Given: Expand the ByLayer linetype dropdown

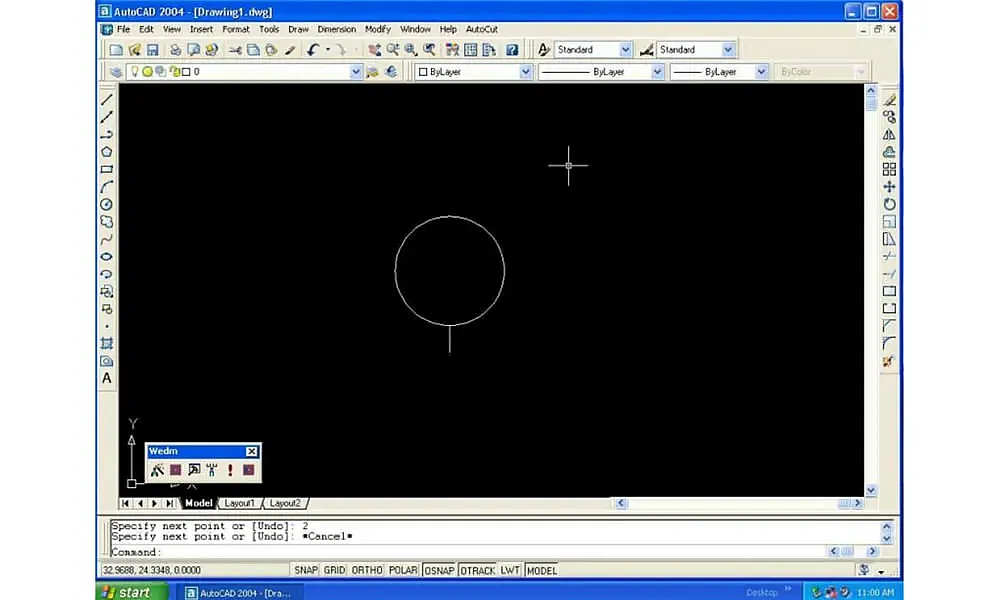Looking at the screenshot, I should pos(658,72).
